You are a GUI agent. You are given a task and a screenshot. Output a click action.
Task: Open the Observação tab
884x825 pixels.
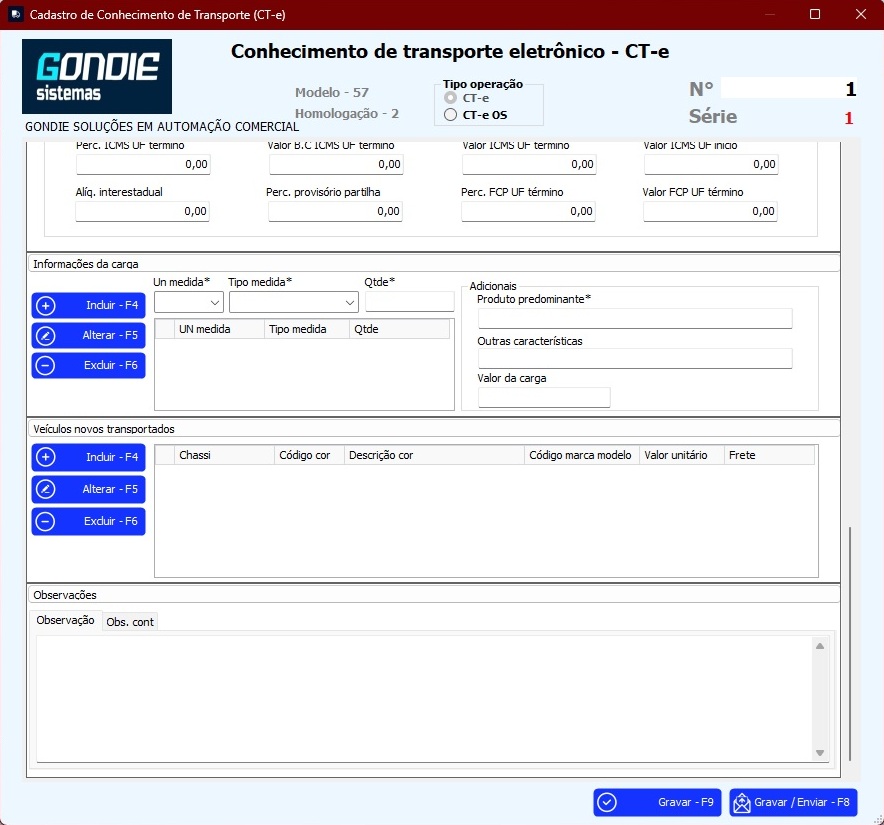click(x=65, y=621)
